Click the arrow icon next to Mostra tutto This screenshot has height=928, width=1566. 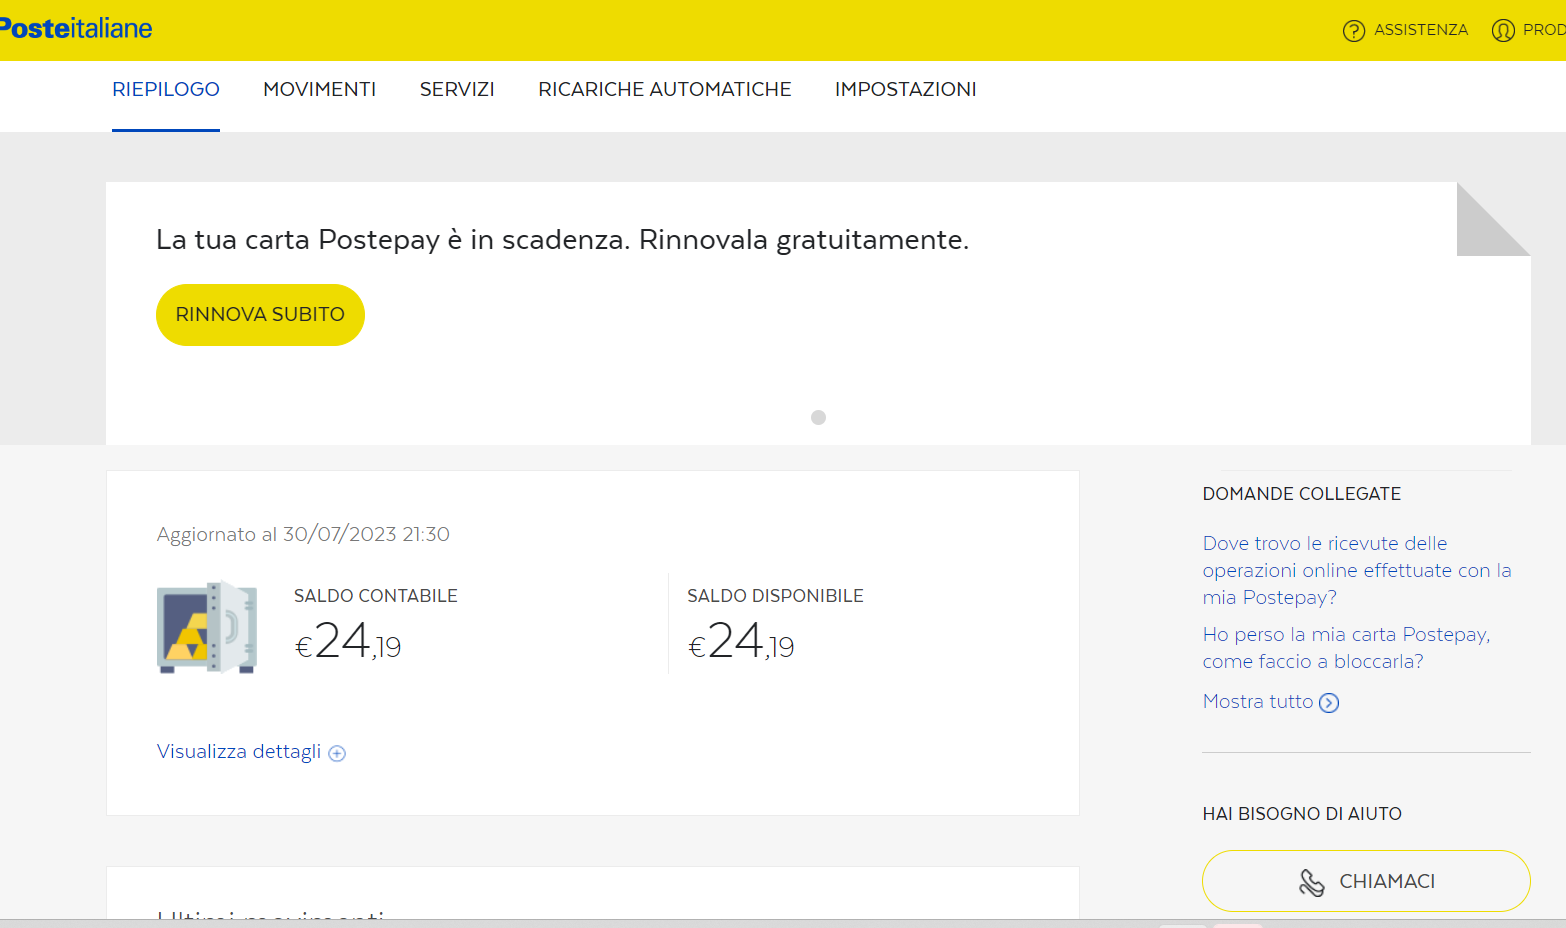(x=1329, y=703)
